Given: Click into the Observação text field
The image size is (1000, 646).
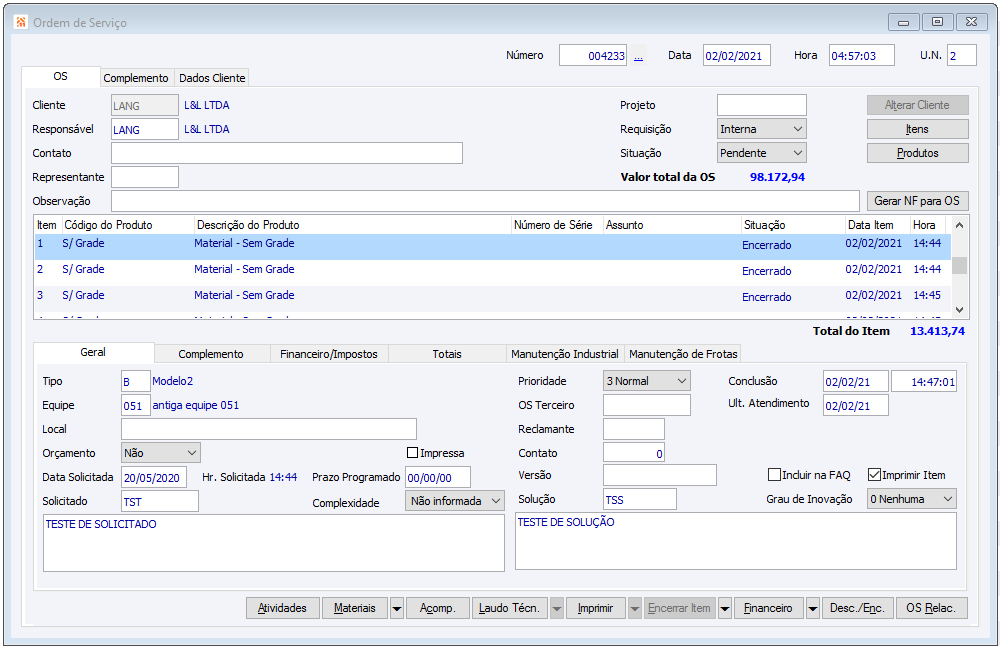Looking at the screenshot, I should click(x=484, y=201).
